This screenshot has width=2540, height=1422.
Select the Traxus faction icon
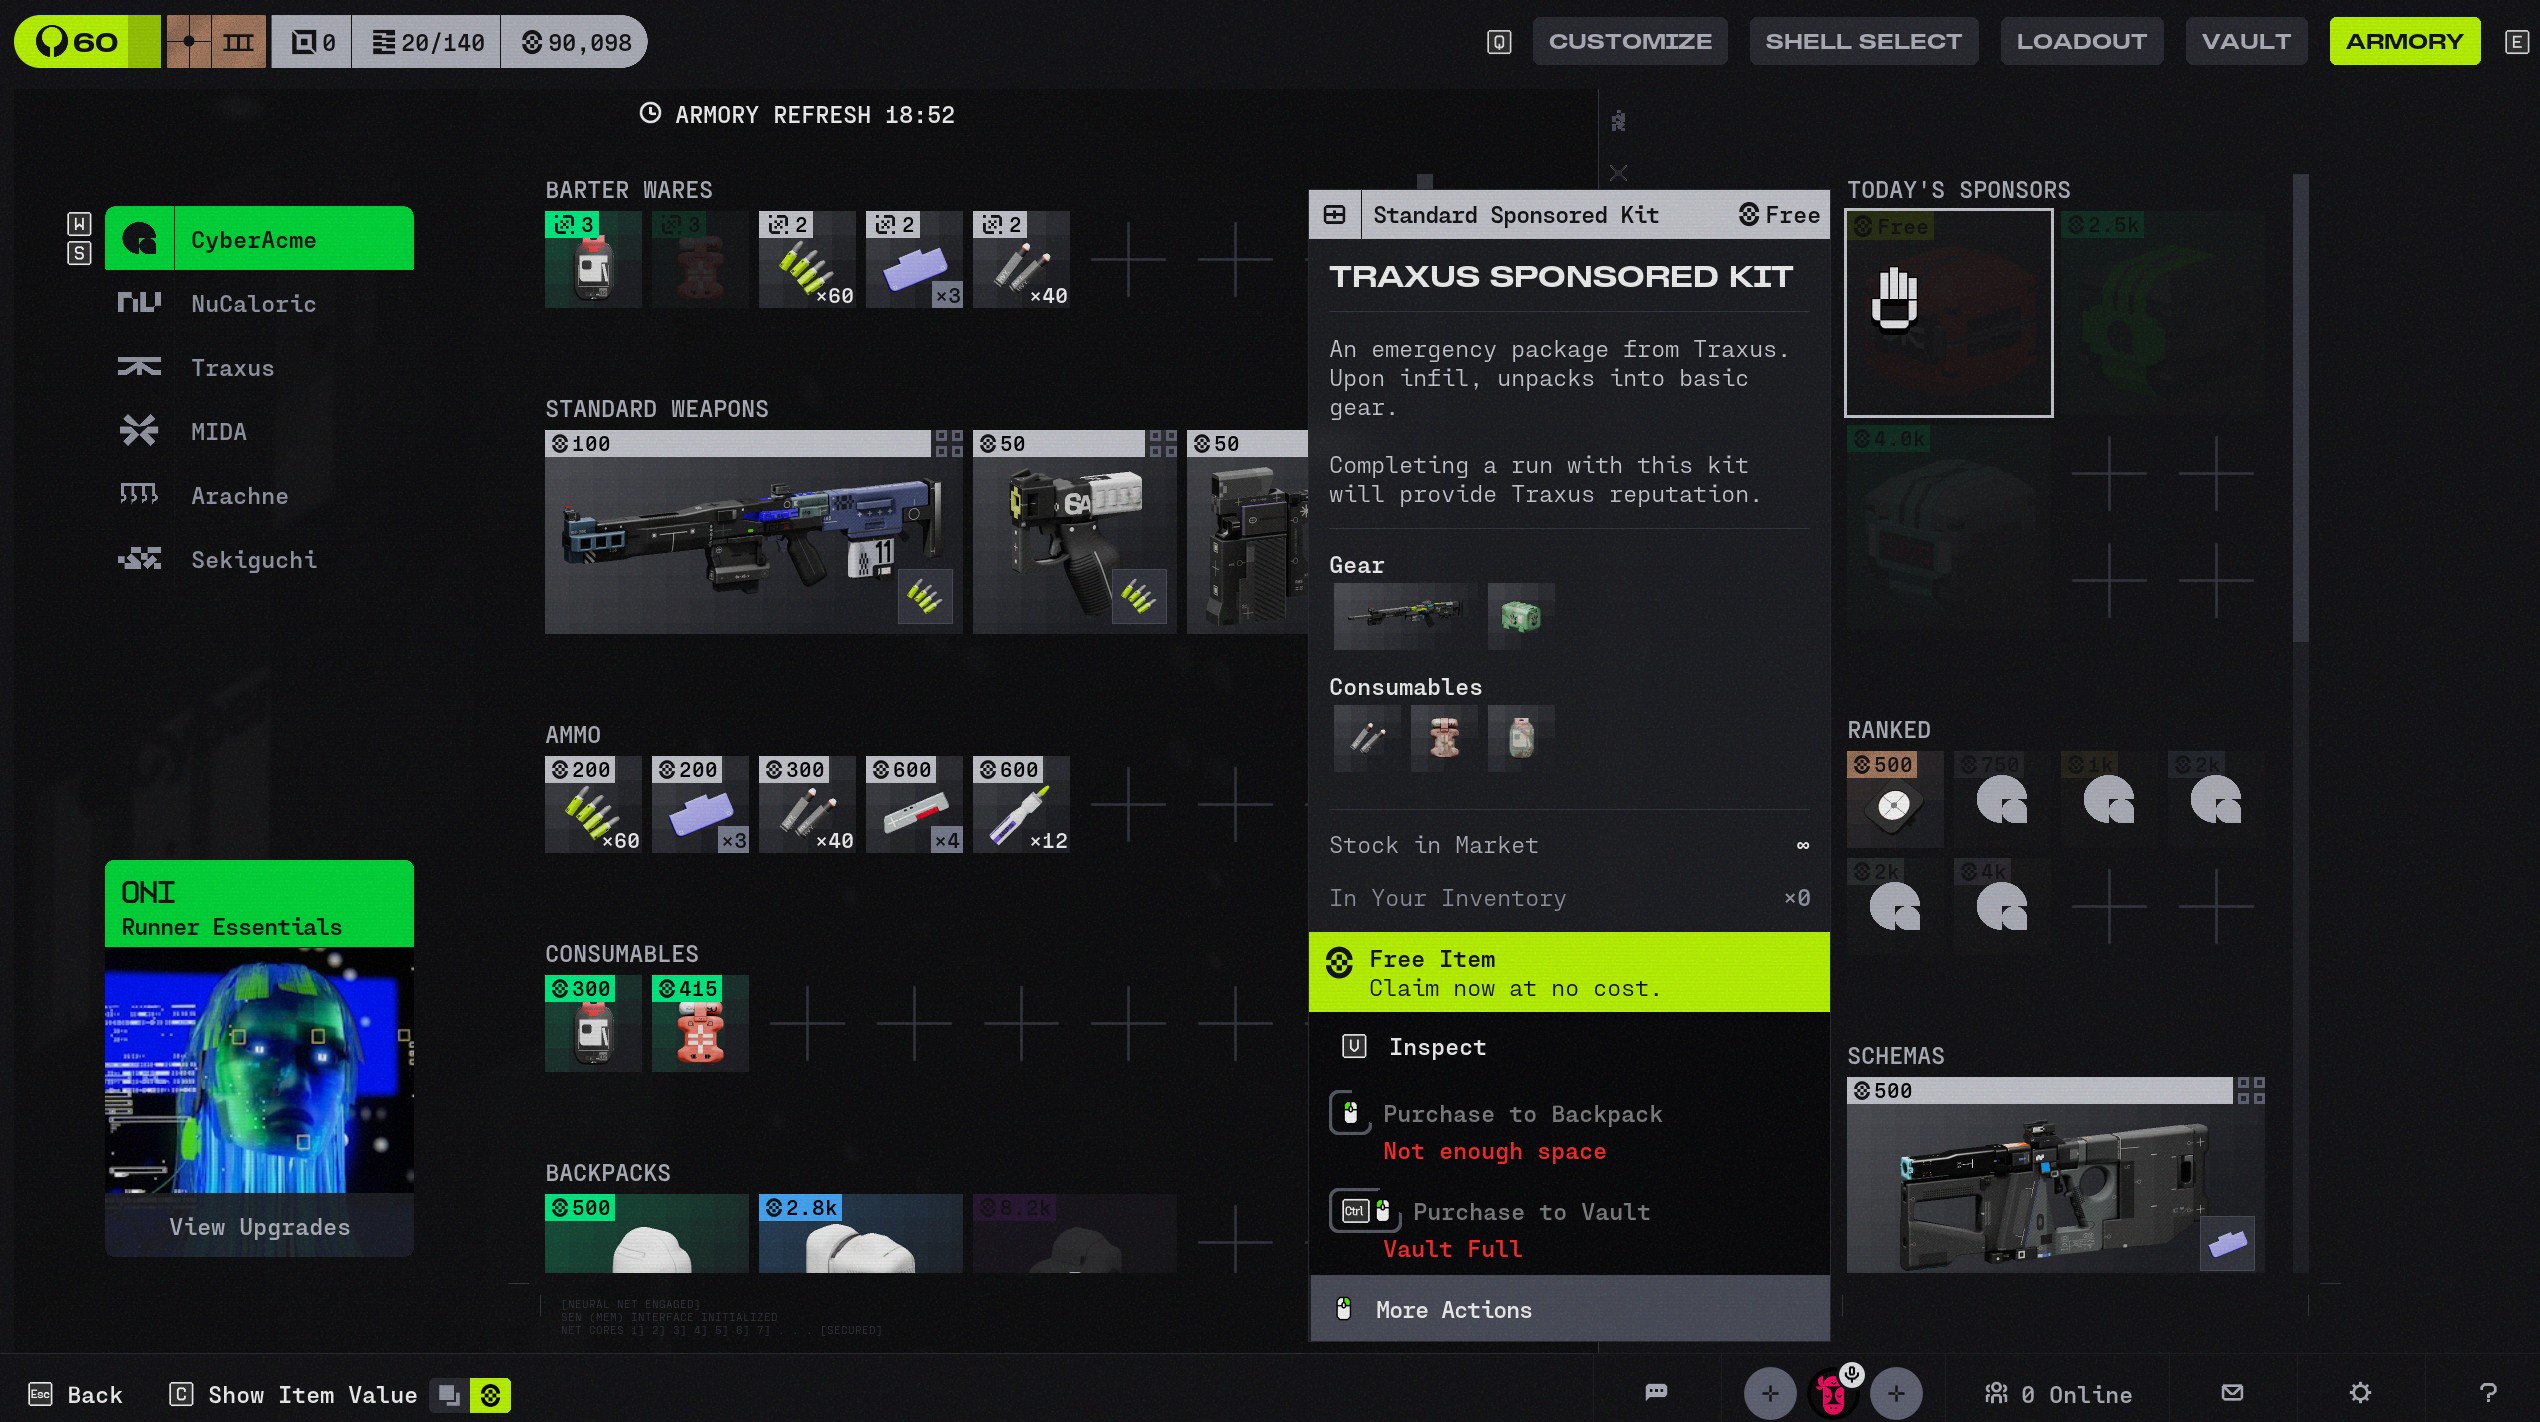tap(139, 367)
